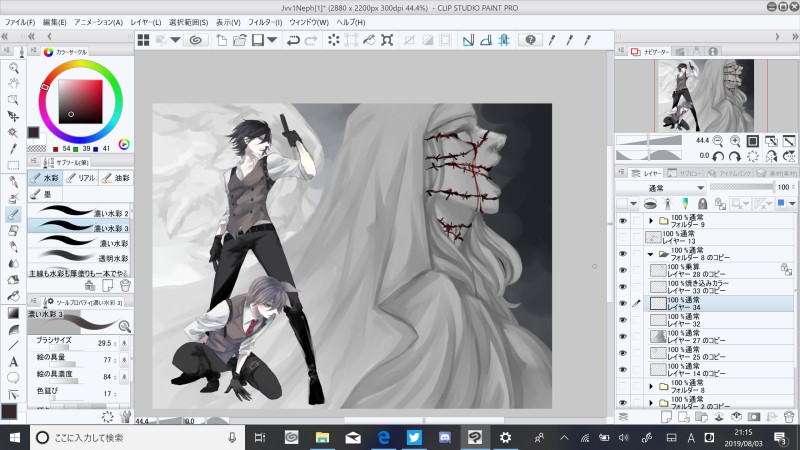
Task: Switch to リアル brush group tab
Action: coord(81,178)
